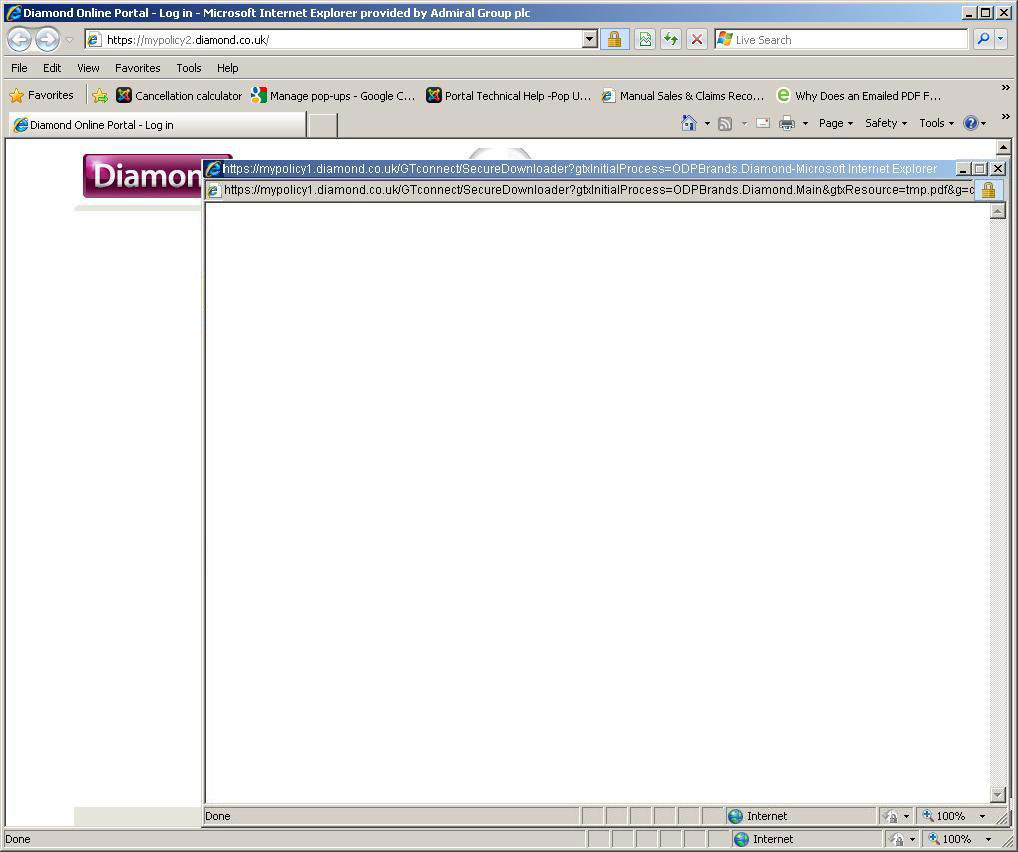Click Protected Mode lock icon in popup status bar
1018x852 pixels.
tap(892, 816)
